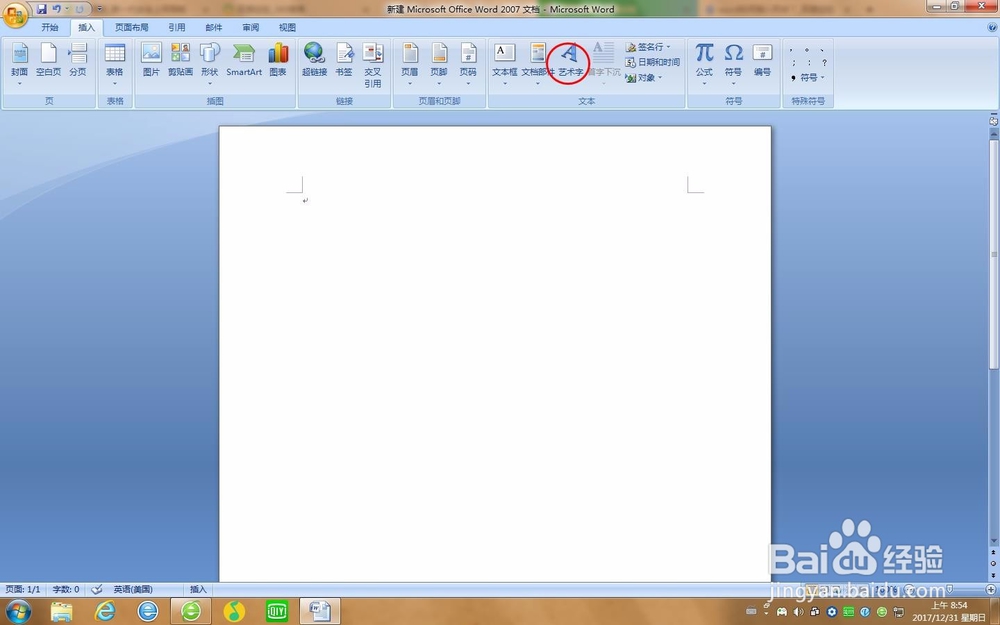
Task: Open the 页眉 header dropdown
Action: pos(409,64)
